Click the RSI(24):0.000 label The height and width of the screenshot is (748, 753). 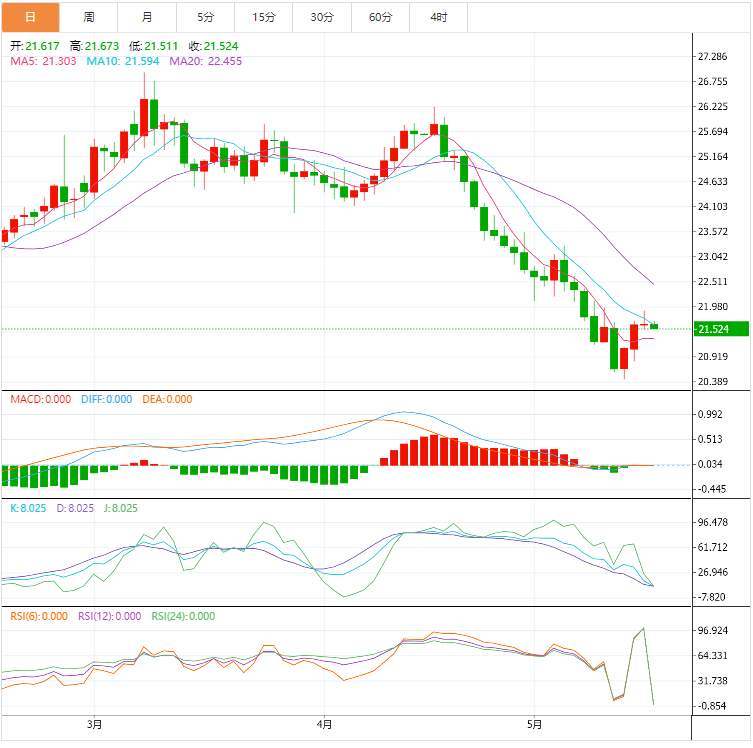[183, 616]
